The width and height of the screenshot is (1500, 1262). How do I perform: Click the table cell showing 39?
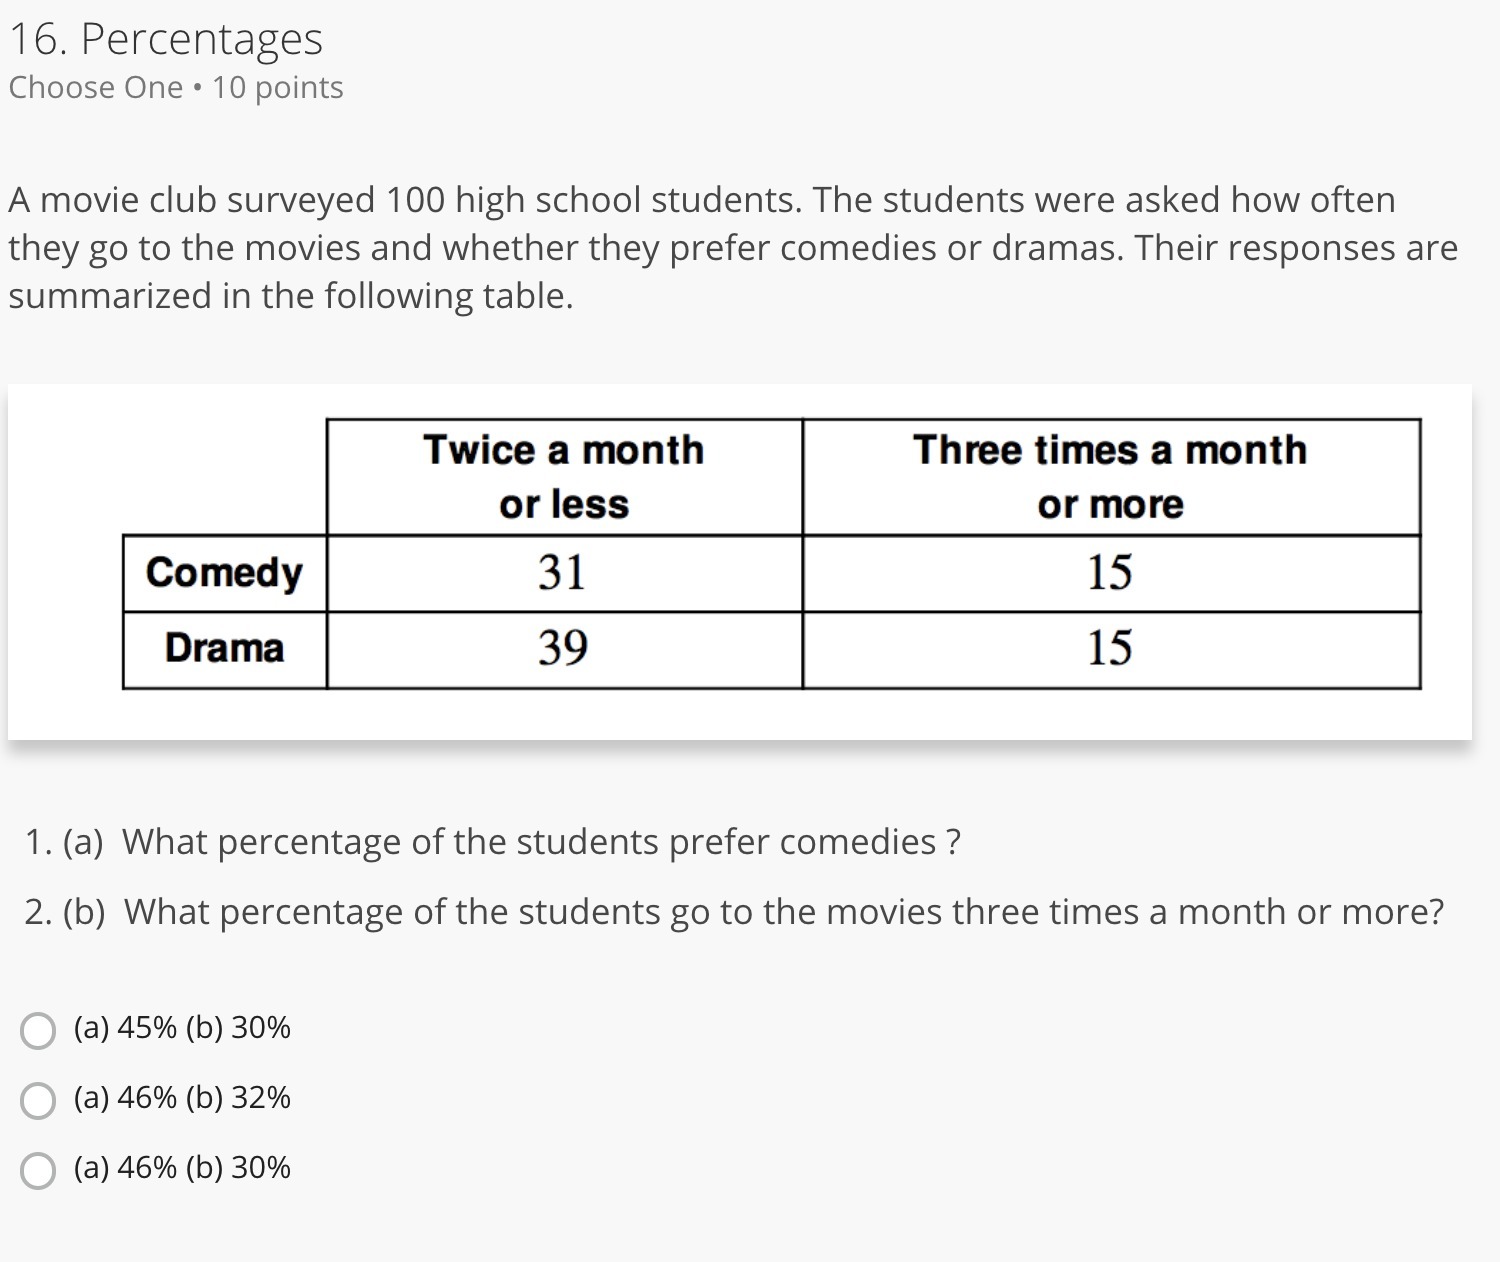pyautogui.click(x=562, y=649)
